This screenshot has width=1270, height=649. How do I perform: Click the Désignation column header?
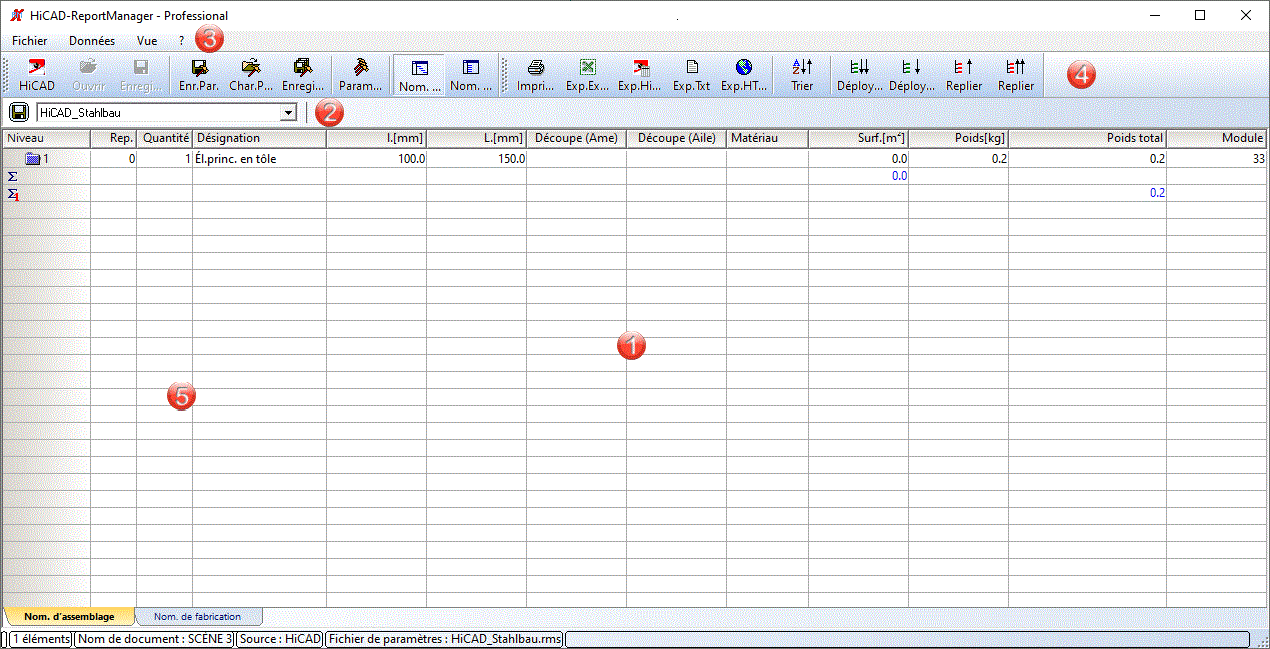coord(260,138)
